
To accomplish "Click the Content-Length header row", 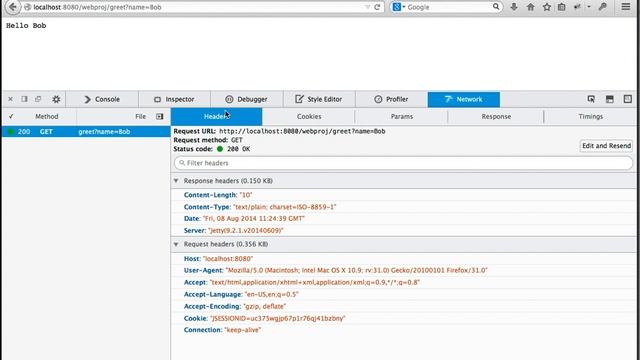I will (x=403, y=195).
